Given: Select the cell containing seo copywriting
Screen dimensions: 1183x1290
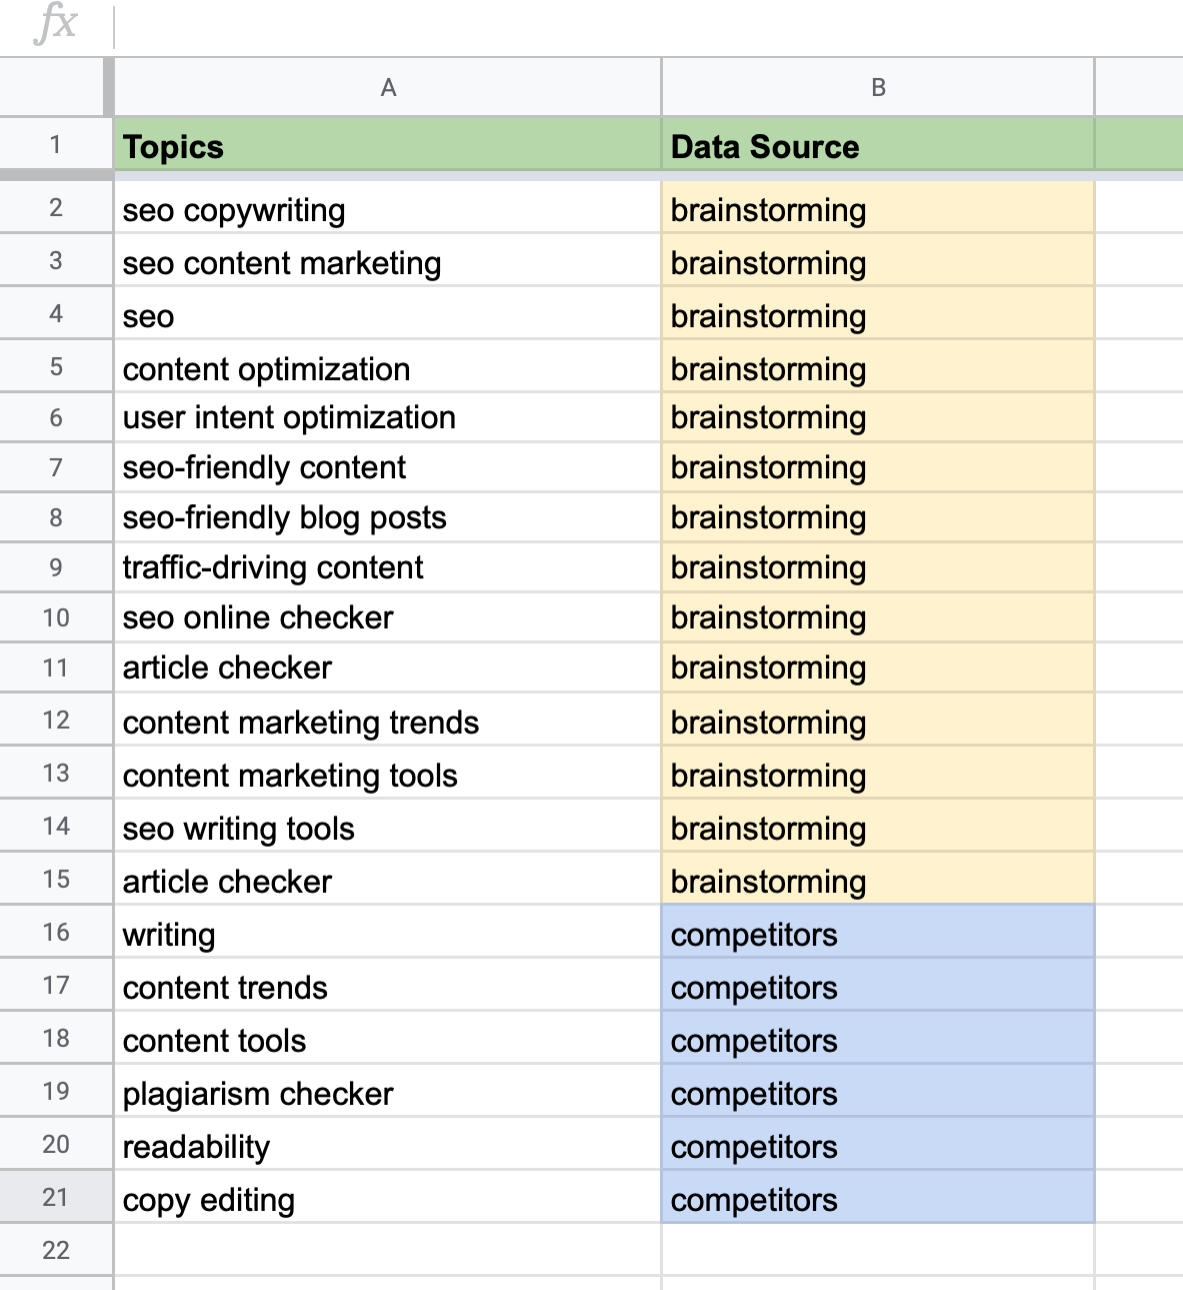Looking at the screenshot, I should tap(387, 210).
